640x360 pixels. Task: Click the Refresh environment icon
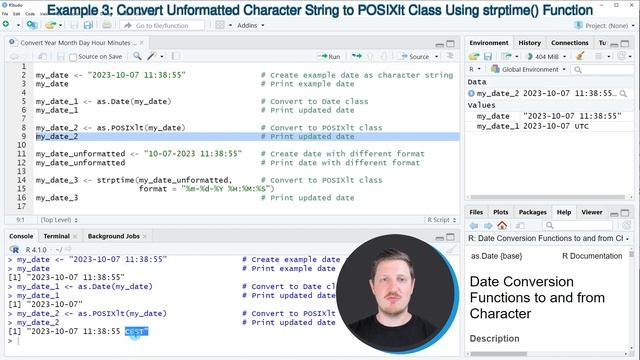tap(622, 56)
